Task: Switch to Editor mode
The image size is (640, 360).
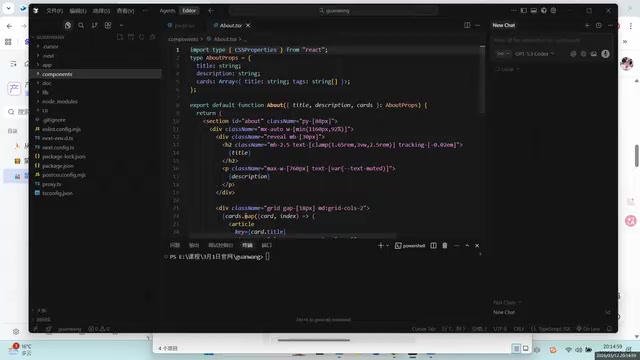Action: point(189,11)
